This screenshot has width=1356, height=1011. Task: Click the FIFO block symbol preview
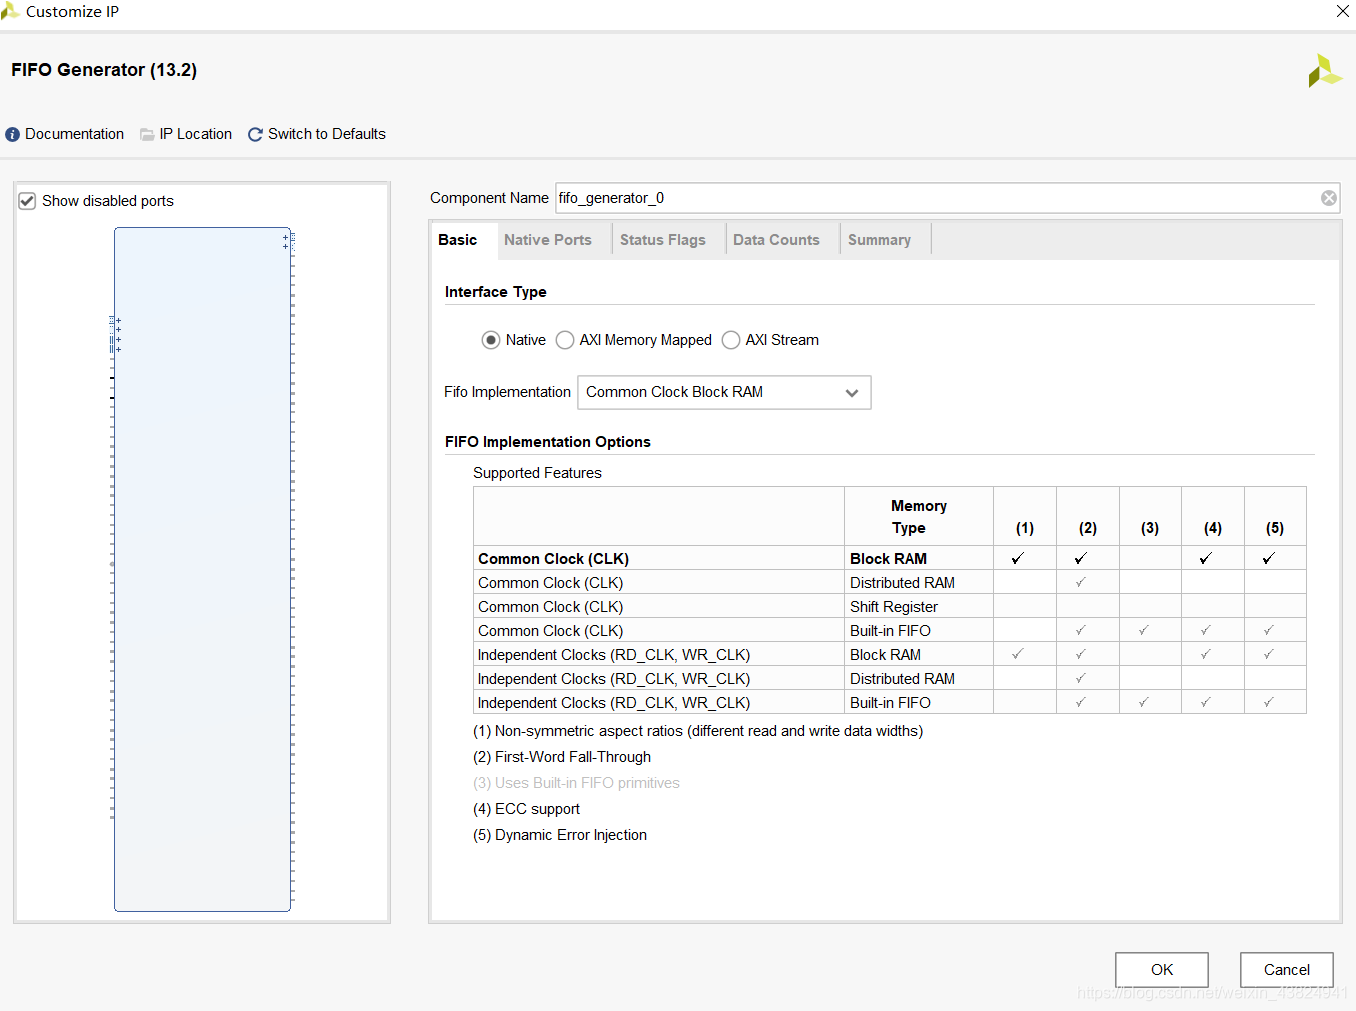pos(202,569)
